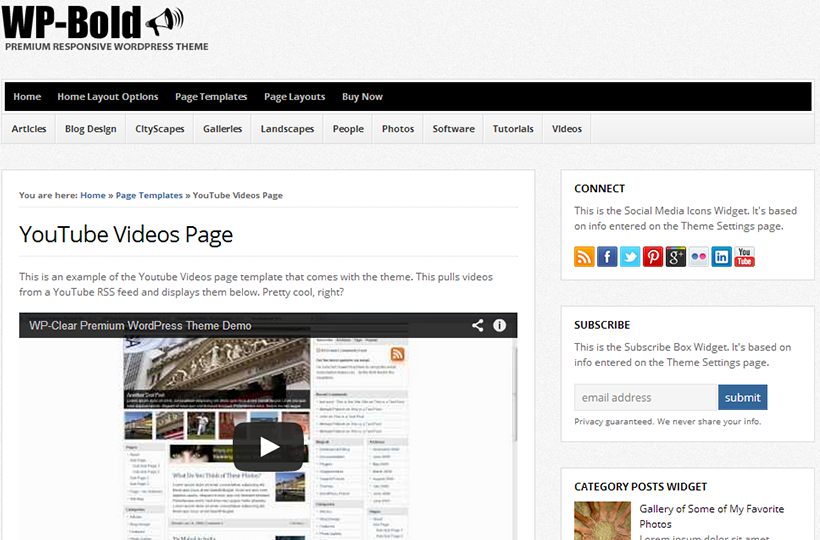Open the Videos category

[x=566, y=129]
